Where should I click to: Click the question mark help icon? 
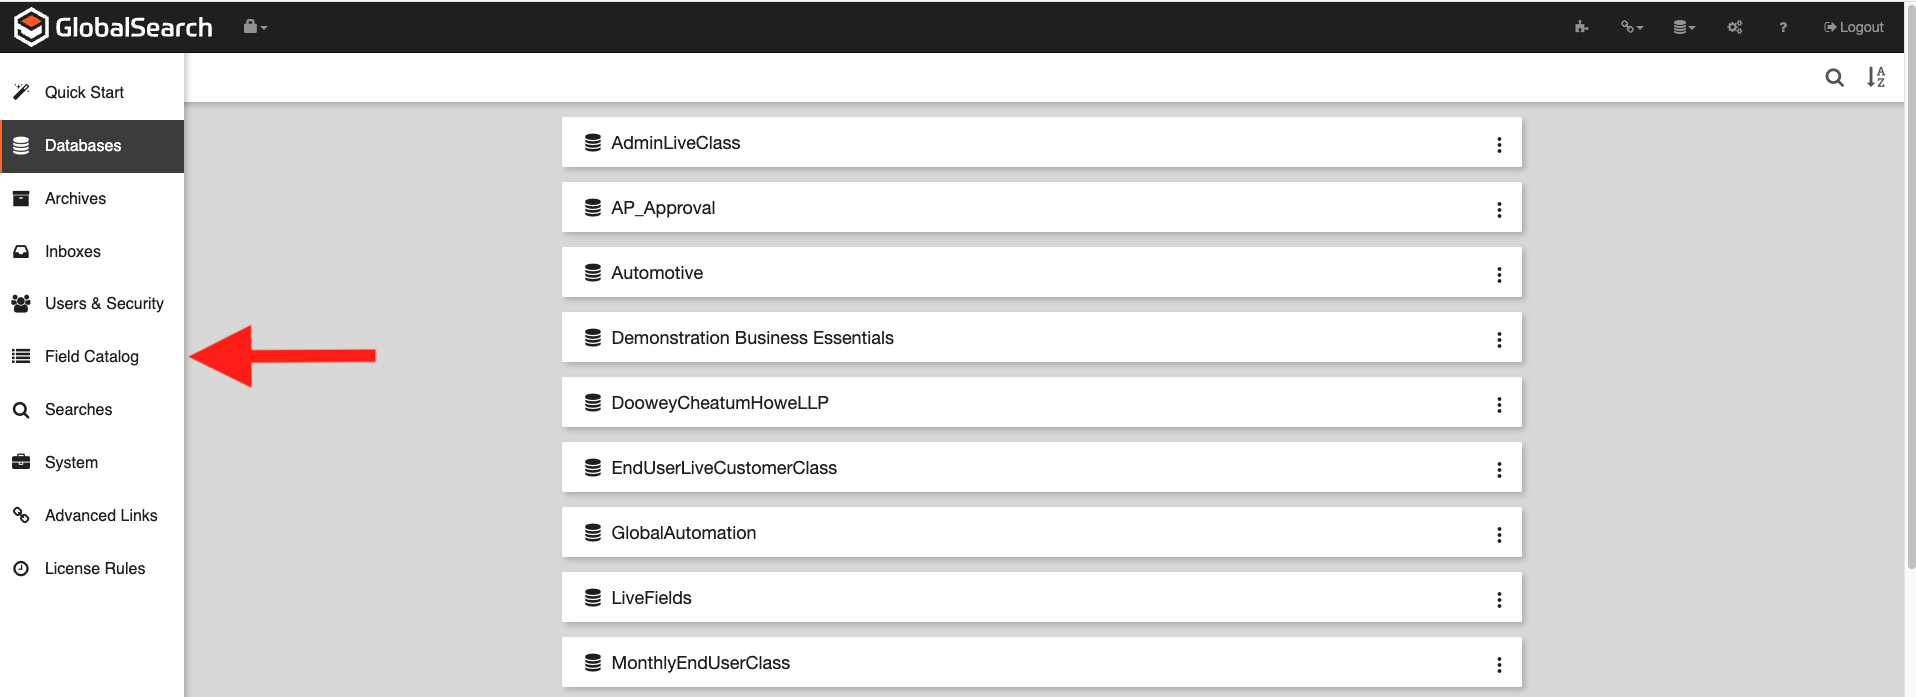click(1783, 27)
